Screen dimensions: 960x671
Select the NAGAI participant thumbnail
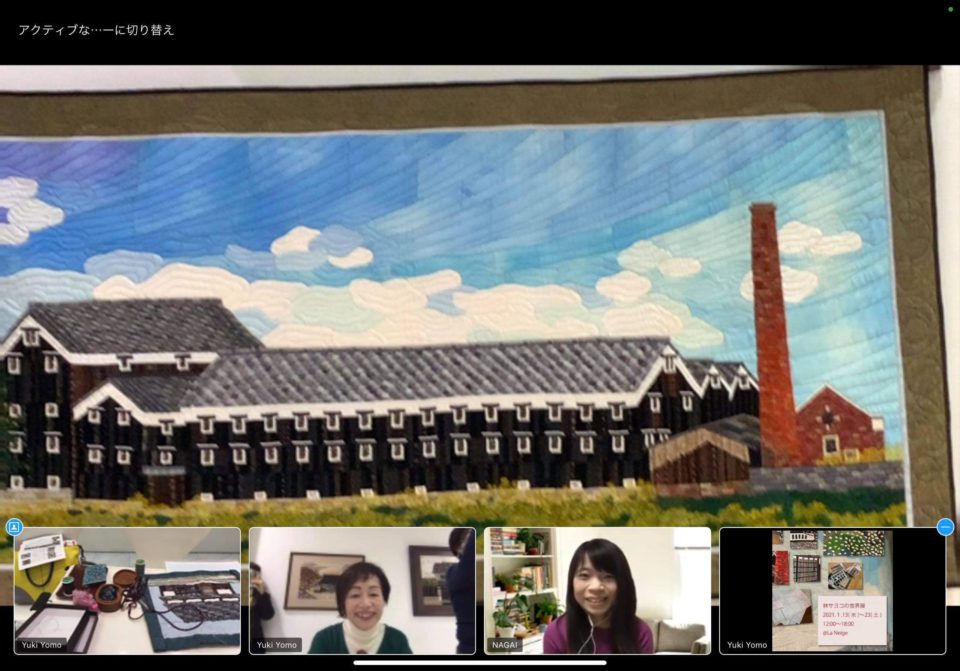(598, 591)
